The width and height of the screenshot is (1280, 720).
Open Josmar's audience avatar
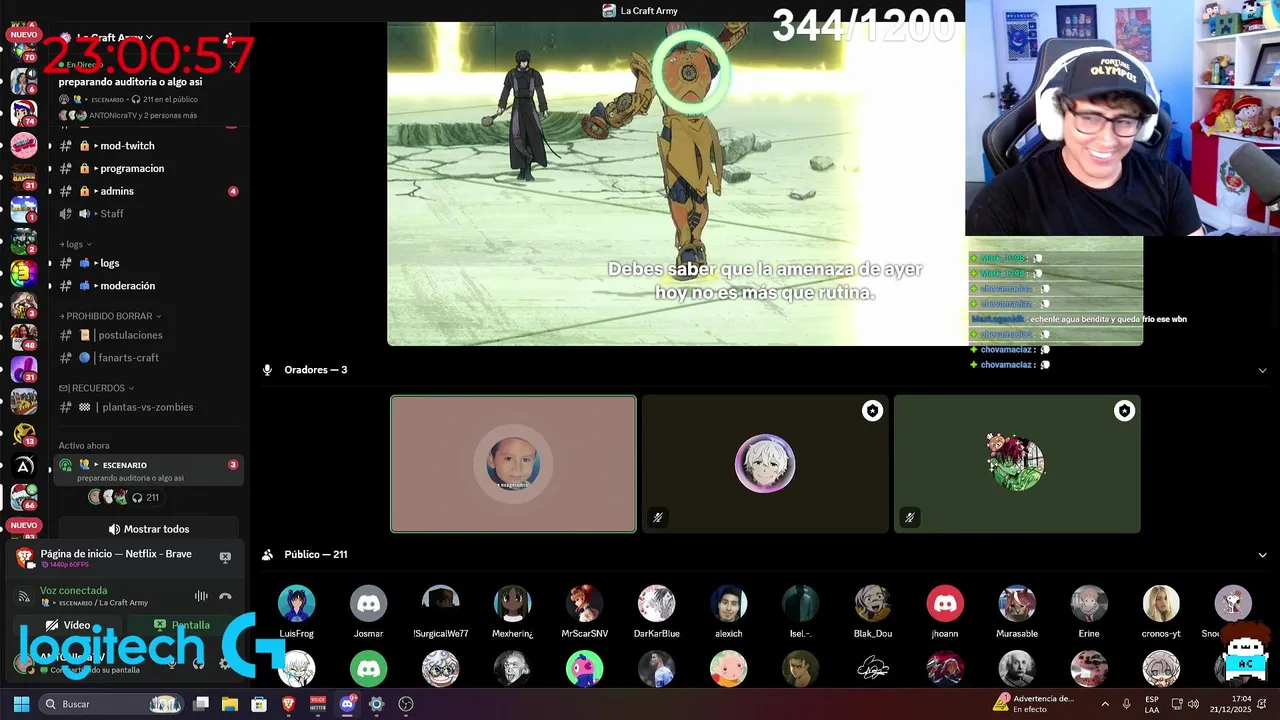coord(368,604)
